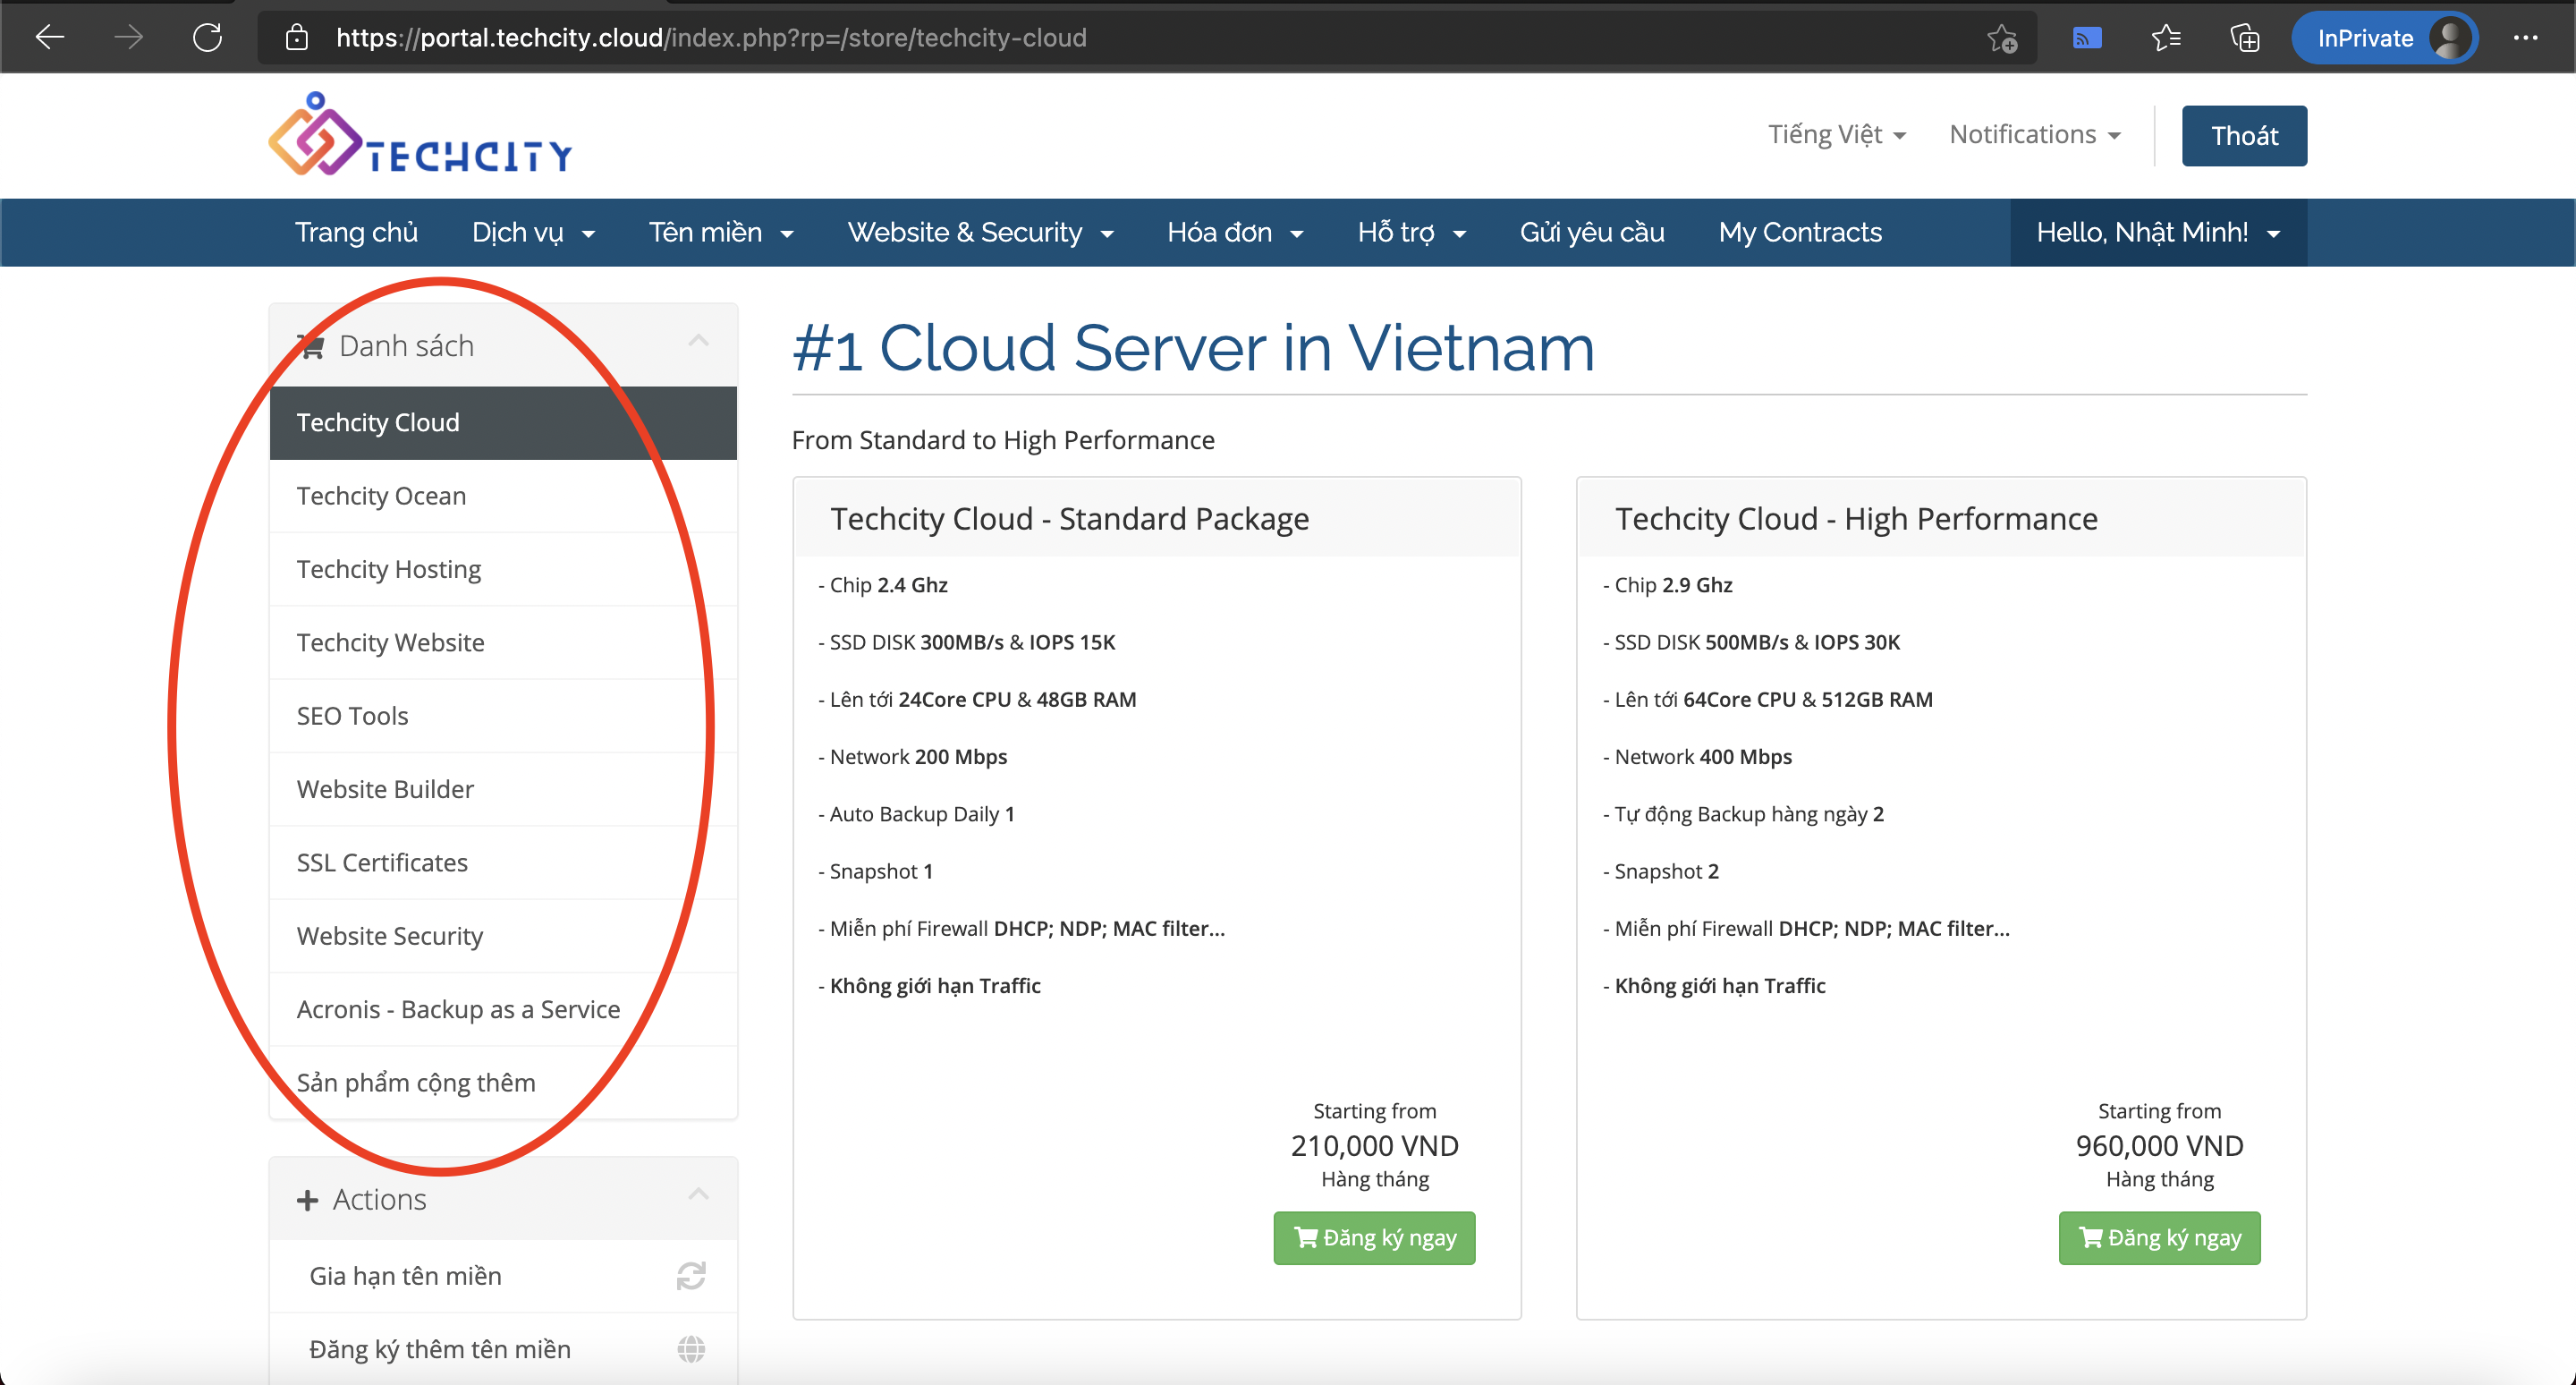
Task: Expand the Dịch vụ menu
Action: pyautogui.click(x=533, y=232)
